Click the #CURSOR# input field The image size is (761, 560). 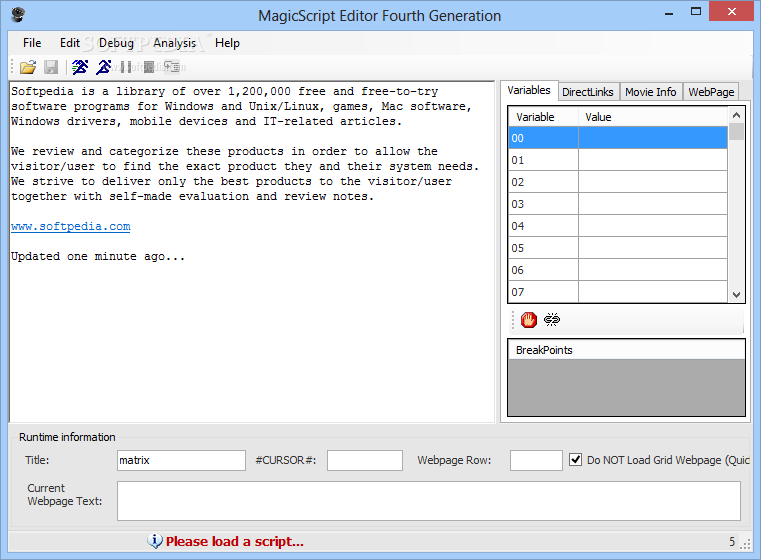(364, 460)
